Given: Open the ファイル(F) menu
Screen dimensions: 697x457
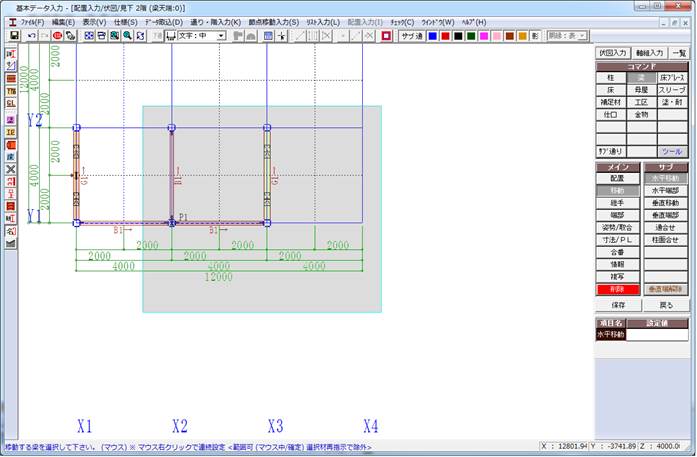Looking at the screenshot, I should [x=32, y=22].
